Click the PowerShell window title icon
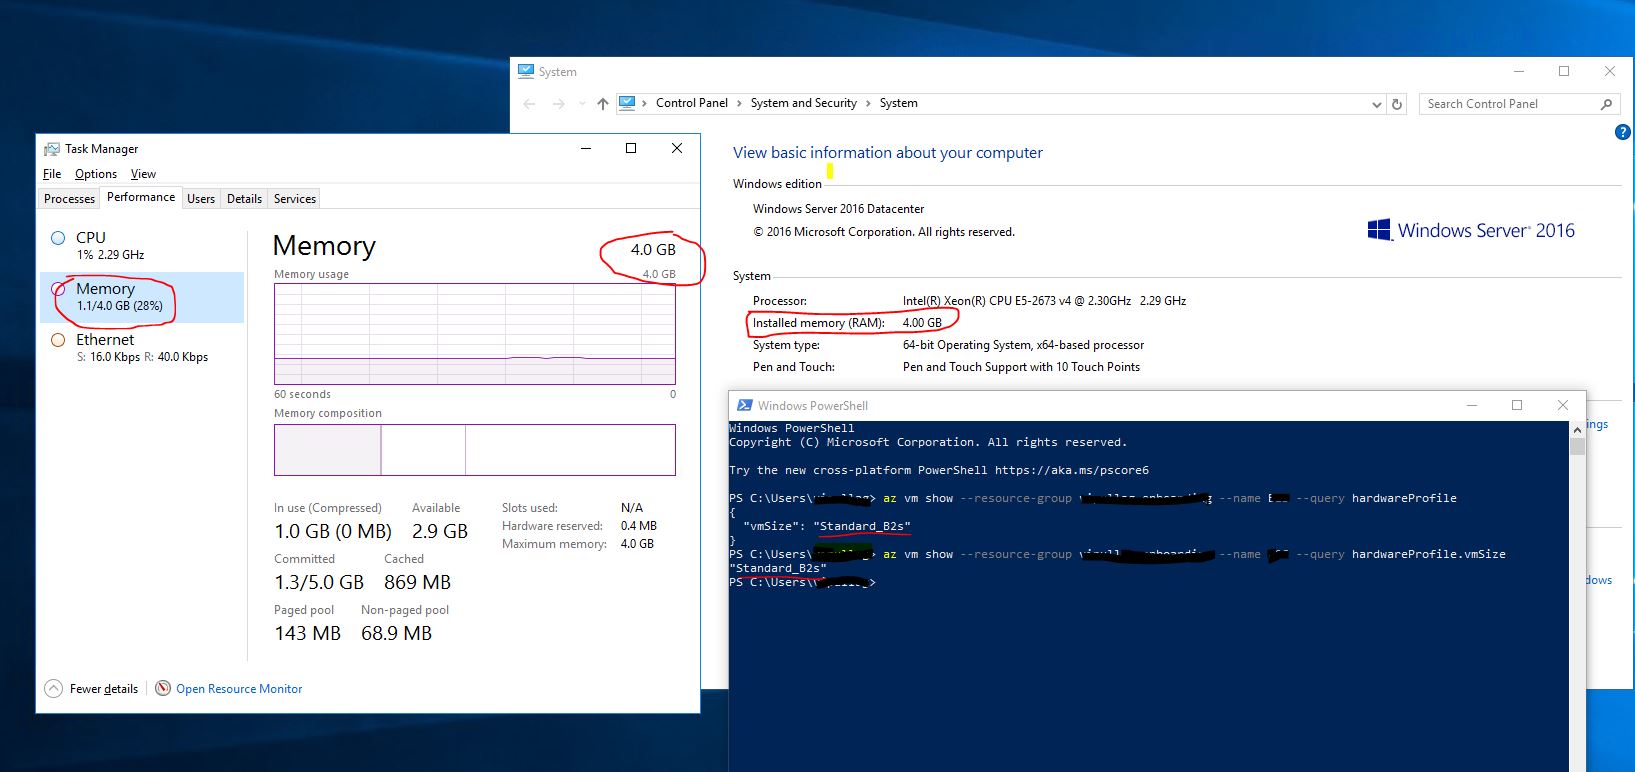The image size is (1635, 772). click(x=744, y=405)
